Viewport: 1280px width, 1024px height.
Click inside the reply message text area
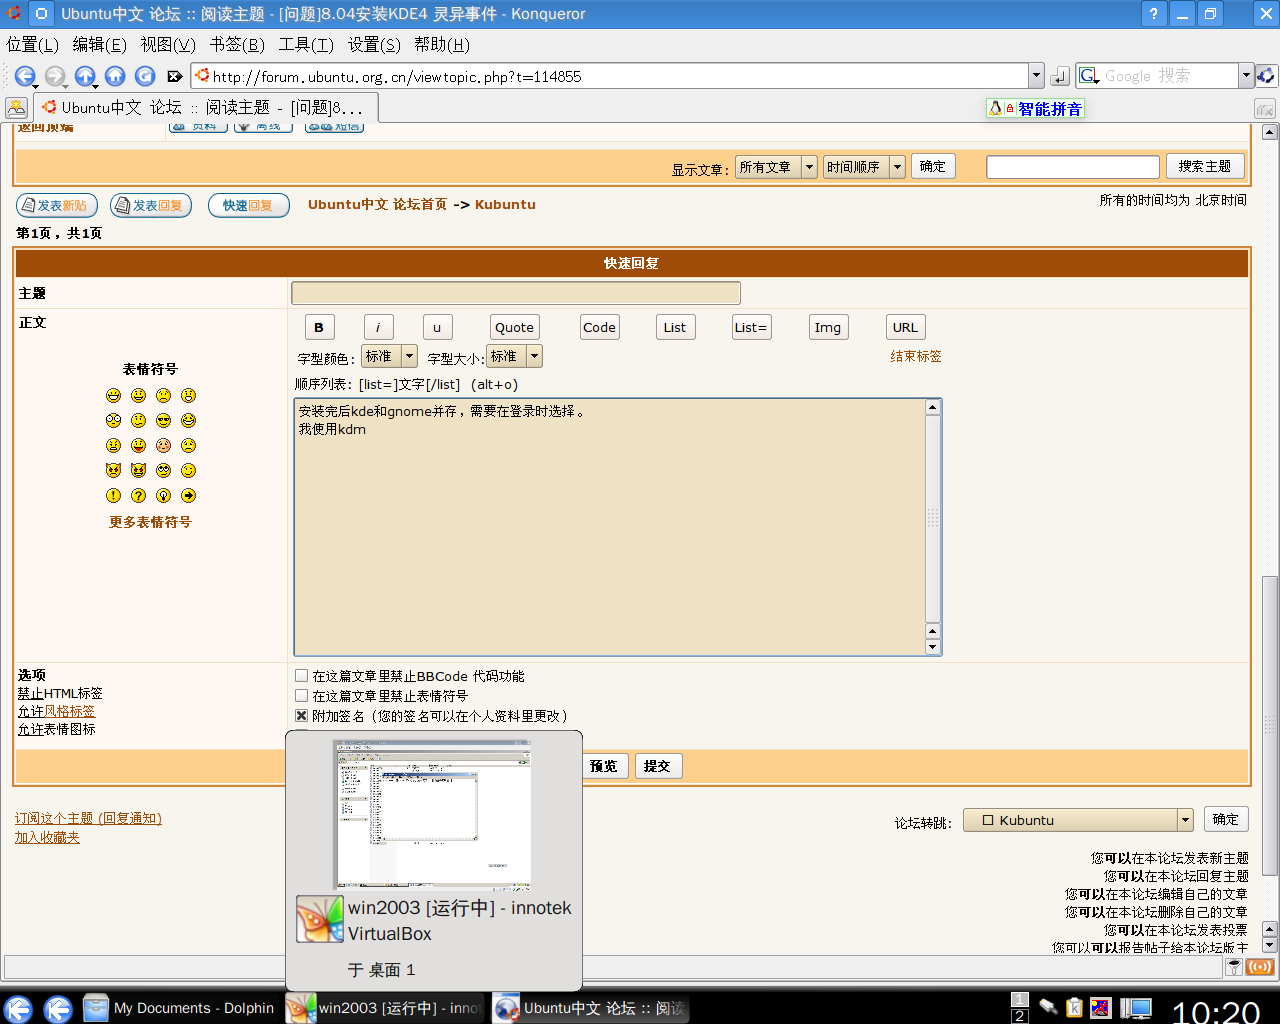click(610, 527)
